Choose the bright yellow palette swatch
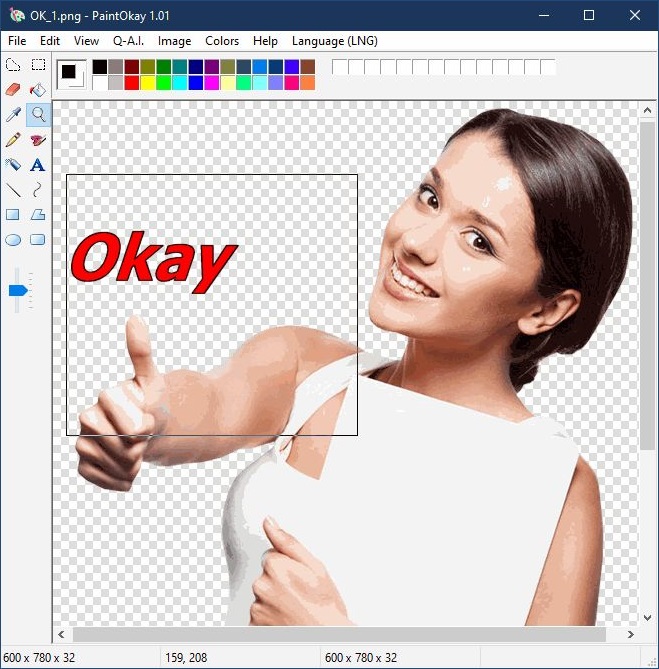Screen dimensions: 659x669 point(148,82)
